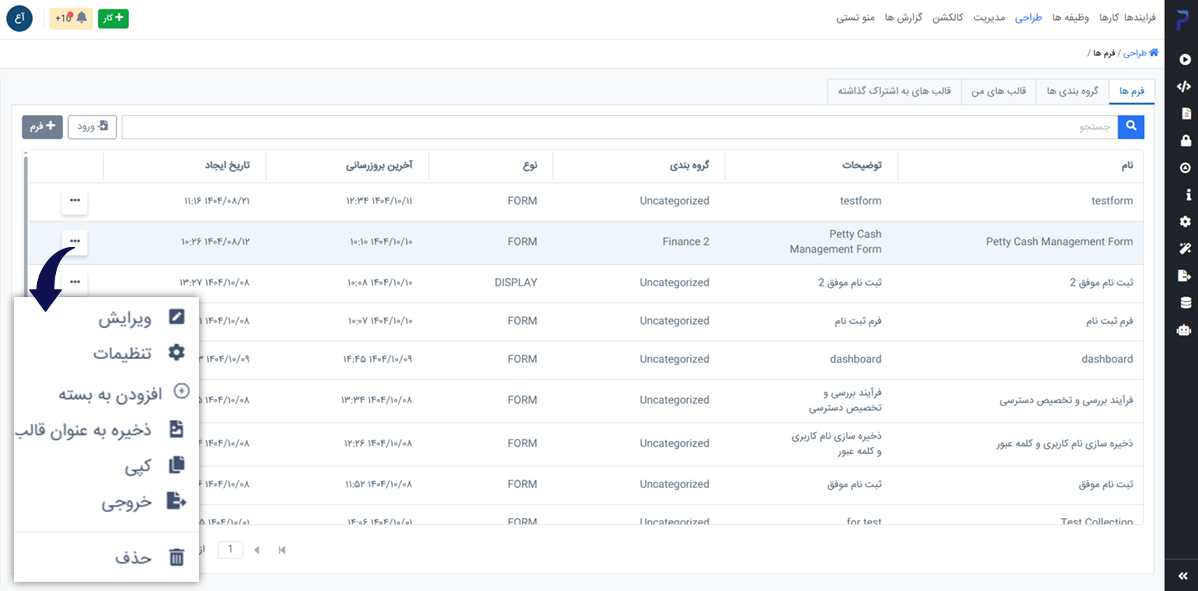Screen dimensions: 1198x591
Task: Click the code brackets icon in the sidebar
Action: click(1185, 86)
